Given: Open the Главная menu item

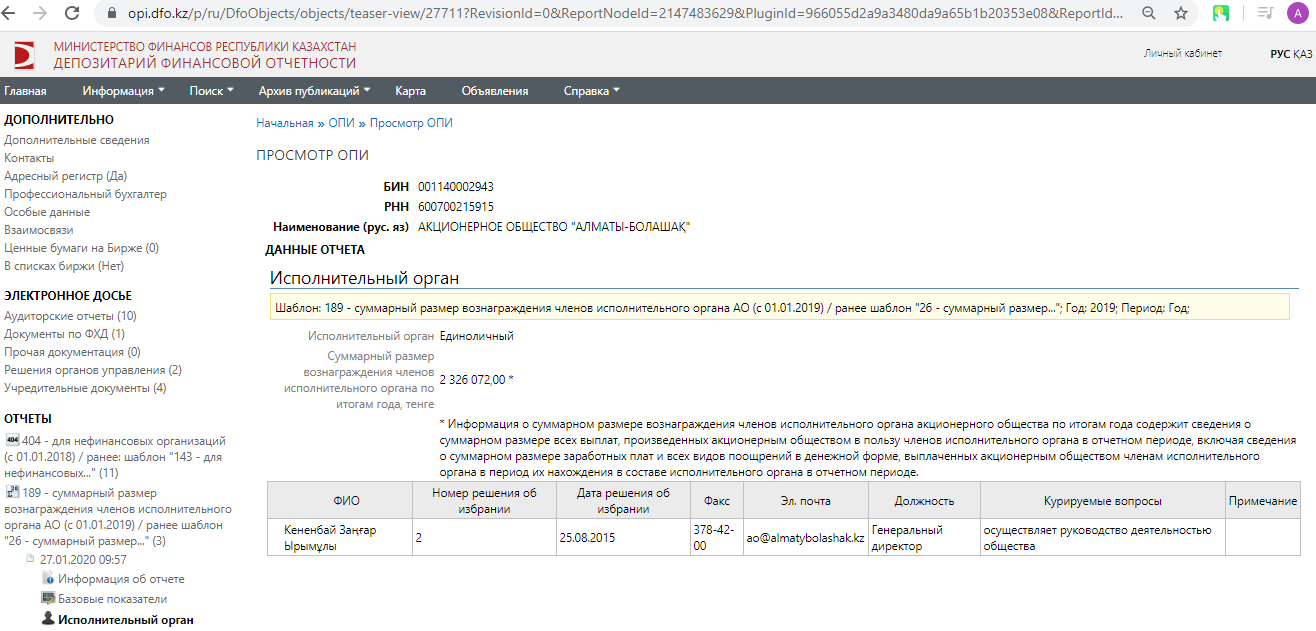Looking at the screenshot, I should 25,91.
